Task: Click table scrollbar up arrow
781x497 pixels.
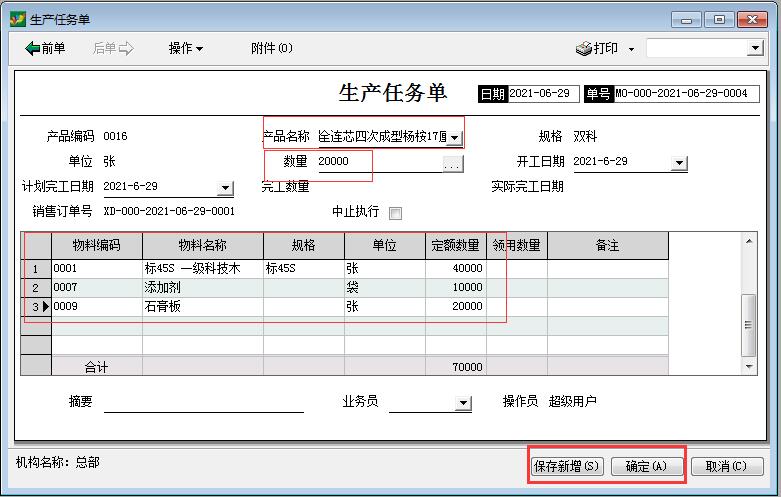Action: coord(749,242)
